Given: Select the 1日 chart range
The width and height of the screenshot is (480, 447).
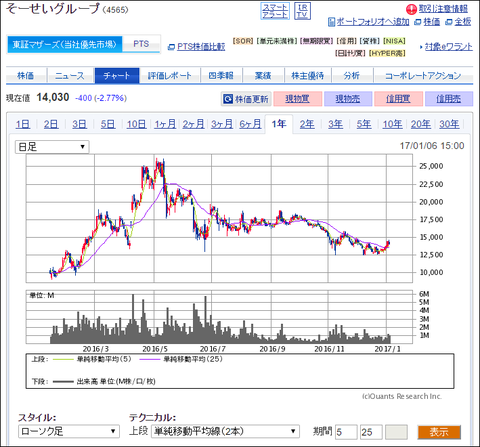Looking at the screenshot, I should (x=23, y=124).
